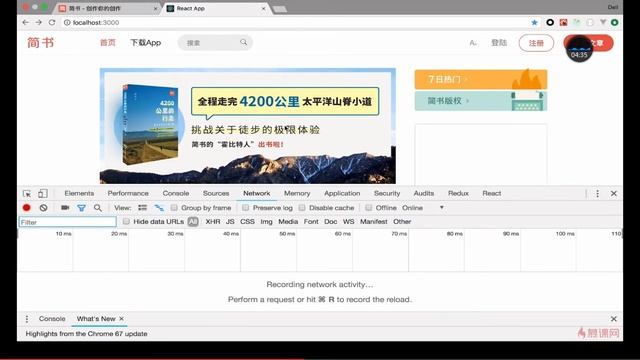Toggle the device toolbar icon
Viewport: 640px width, 360px height.
click(42, 193)
